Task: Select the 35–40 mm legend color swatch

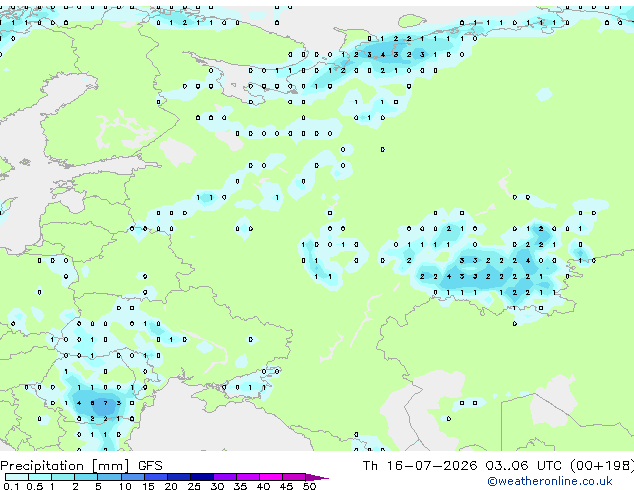Action: pyautogui.click(x=248, y=477)
